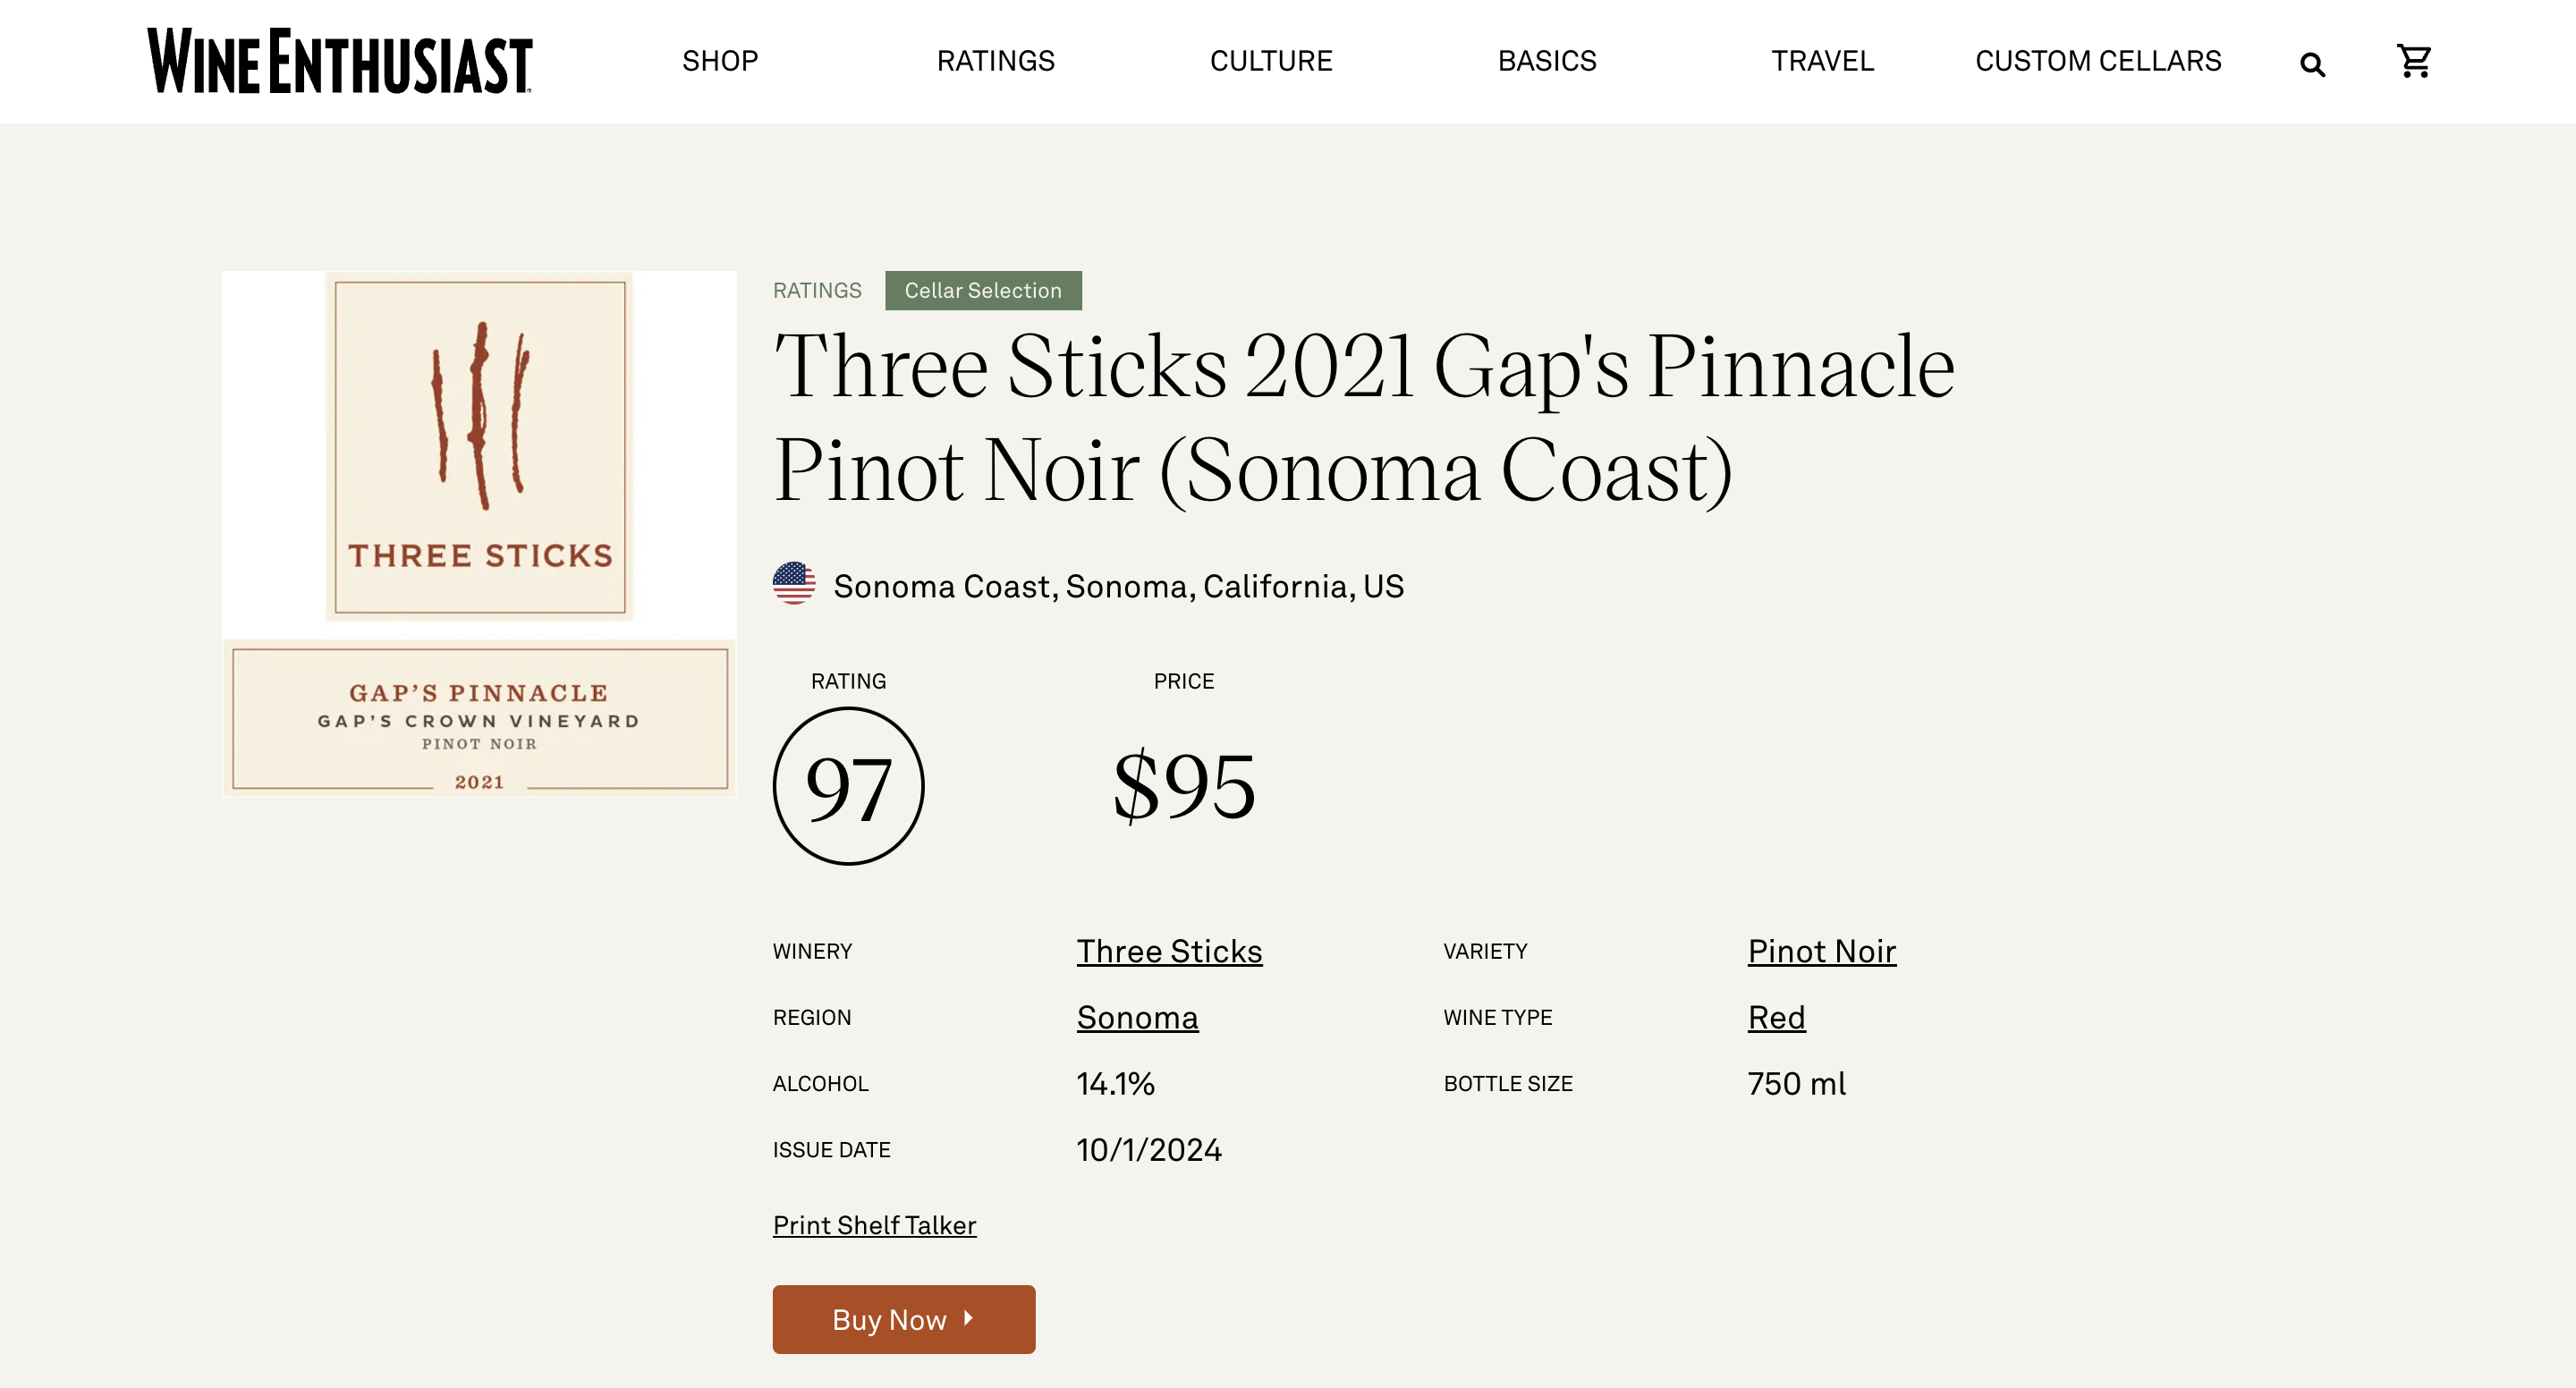Click the 97 rating circle
Image resolution: width=2576 pixels, height=1388 pixels.
click(x=848, y=787)
